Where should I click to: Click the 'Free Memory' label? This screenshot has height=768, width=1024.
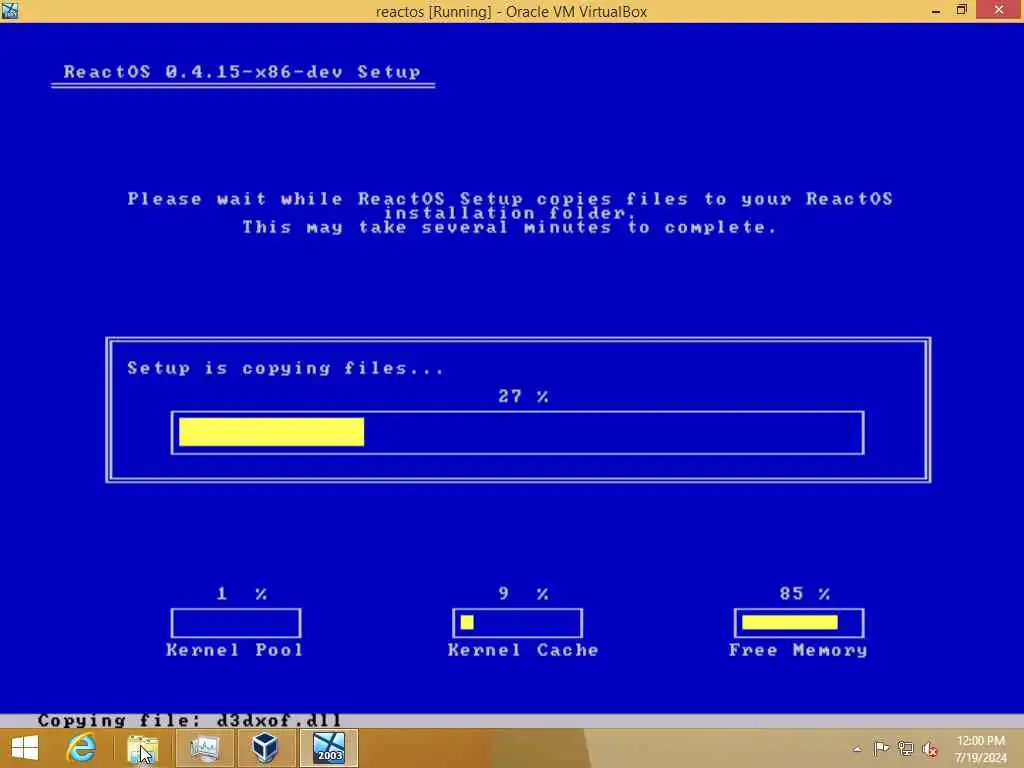(798, 650)
